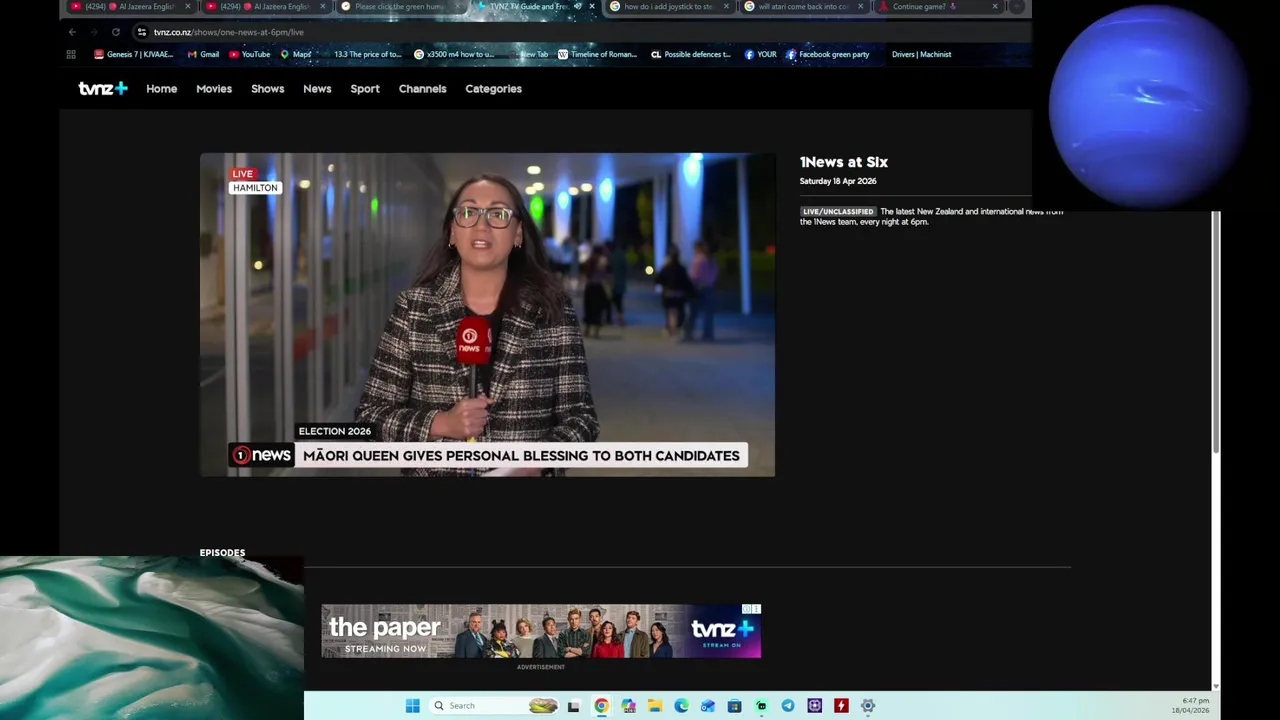The image size is (1280, 720).
Task: Open the 'Possible defences t...' bookmark
Action: tap(691, 55)
